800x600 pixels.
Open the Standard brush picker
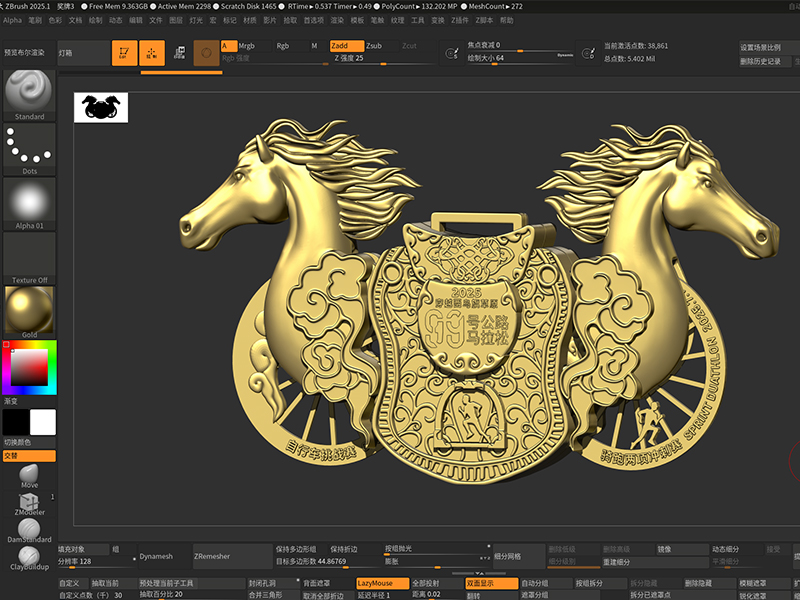pos(29,95)
